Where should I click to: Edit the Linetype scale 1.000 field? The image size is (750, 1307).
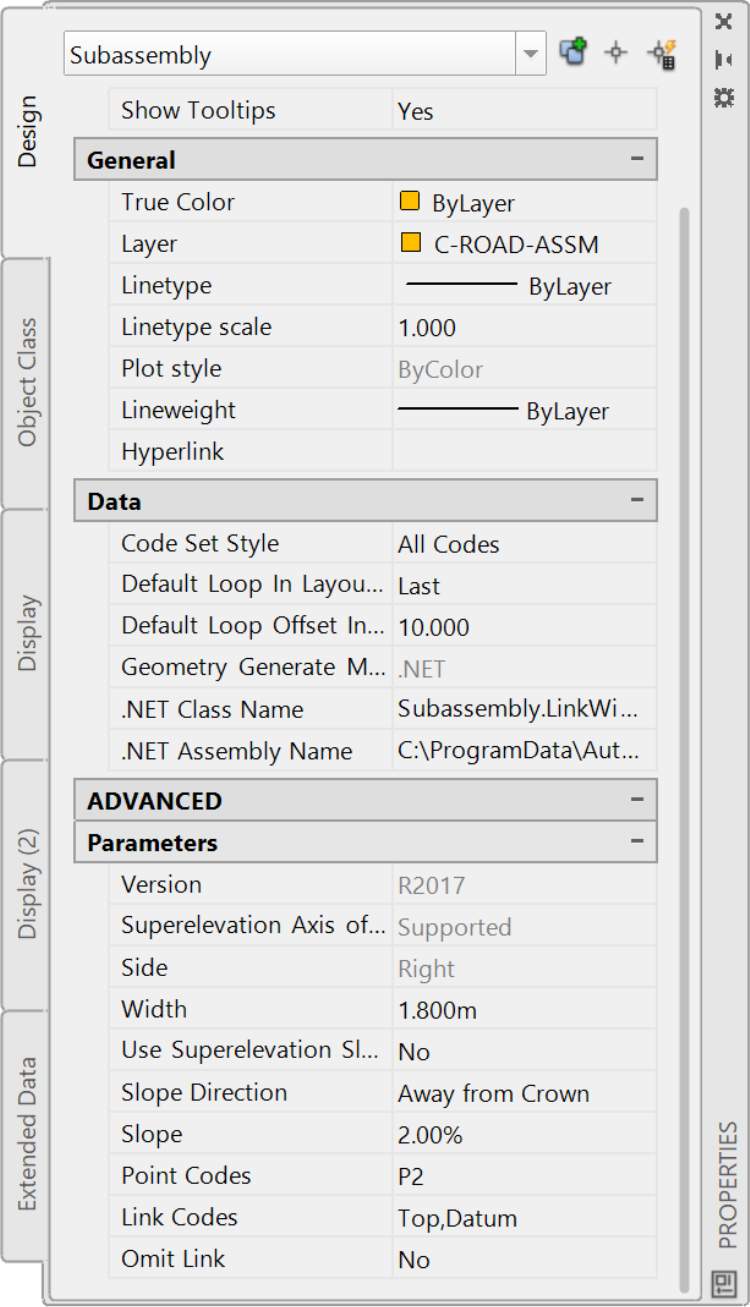click(x=524, y=328)
